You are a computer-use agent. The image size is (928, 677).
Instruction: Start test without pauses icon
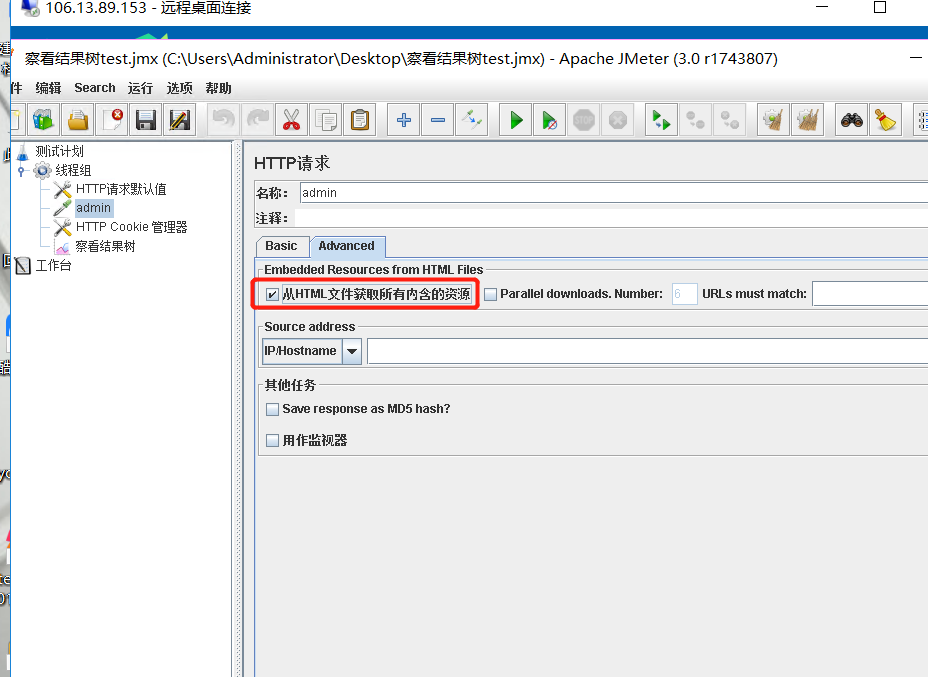(x=550, y=120)
